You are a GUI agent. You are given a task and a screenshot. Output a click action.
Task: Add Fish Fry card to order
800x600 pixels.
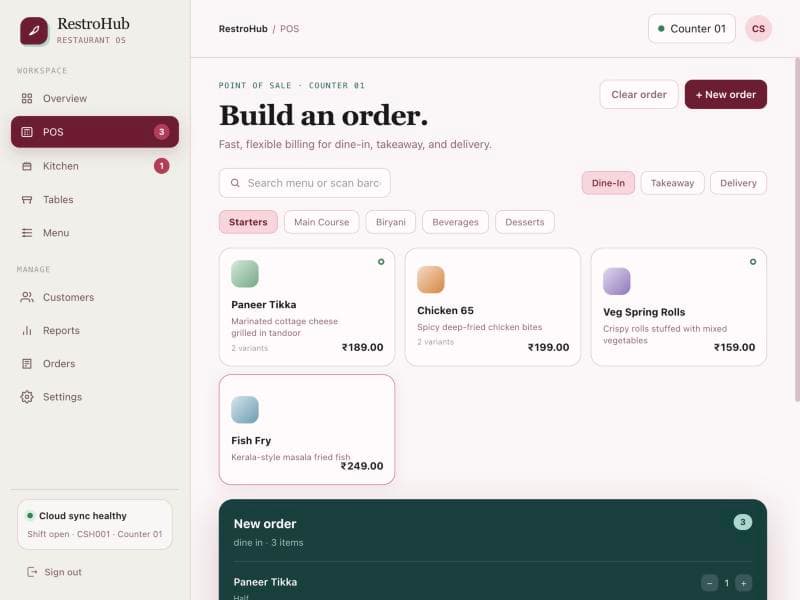tap(307, 430)
